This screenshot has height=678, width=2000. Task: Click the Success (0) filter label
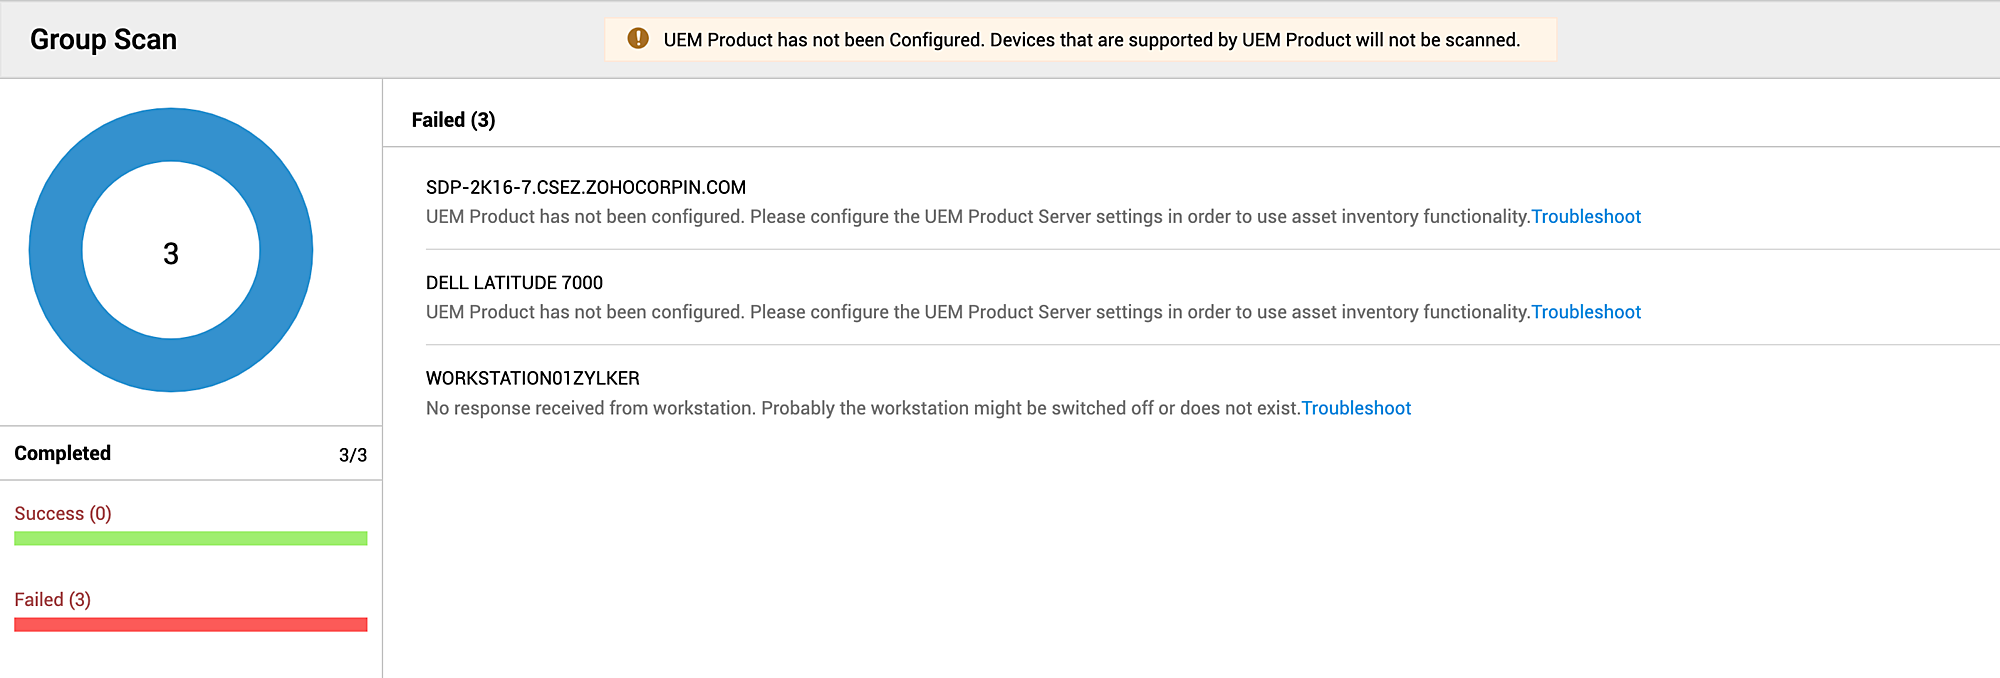click(x=62, y=513)
